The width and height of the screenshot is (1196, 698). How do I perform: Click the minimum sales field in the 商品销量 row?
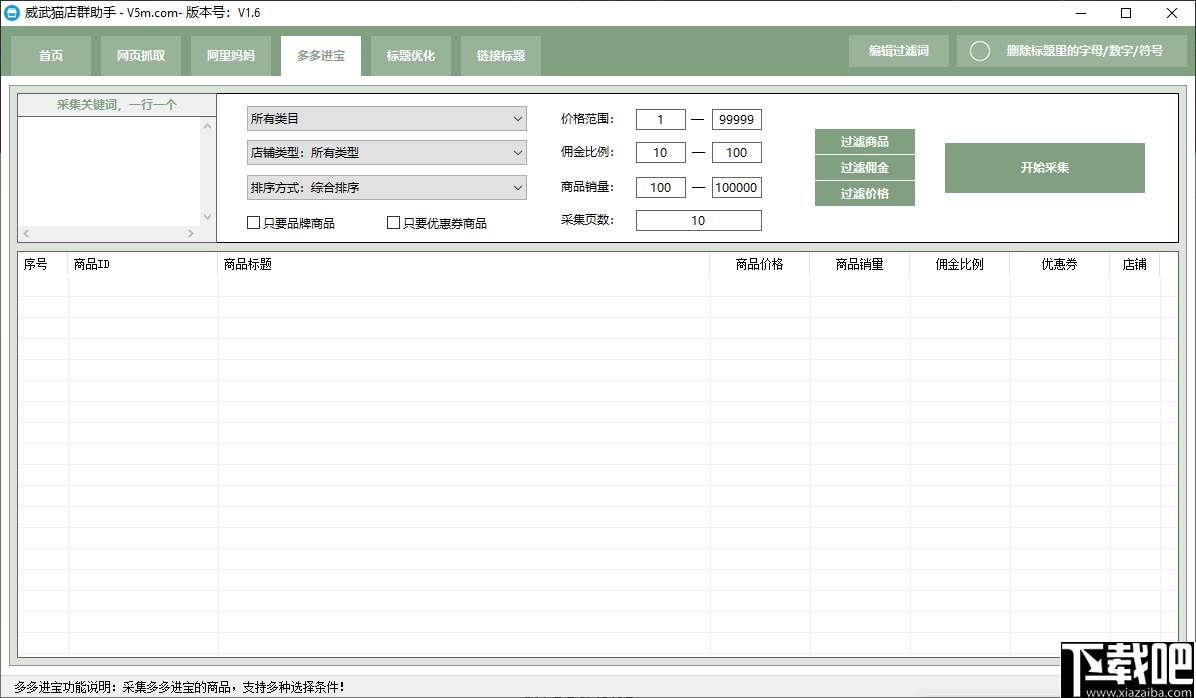point(661,187)
